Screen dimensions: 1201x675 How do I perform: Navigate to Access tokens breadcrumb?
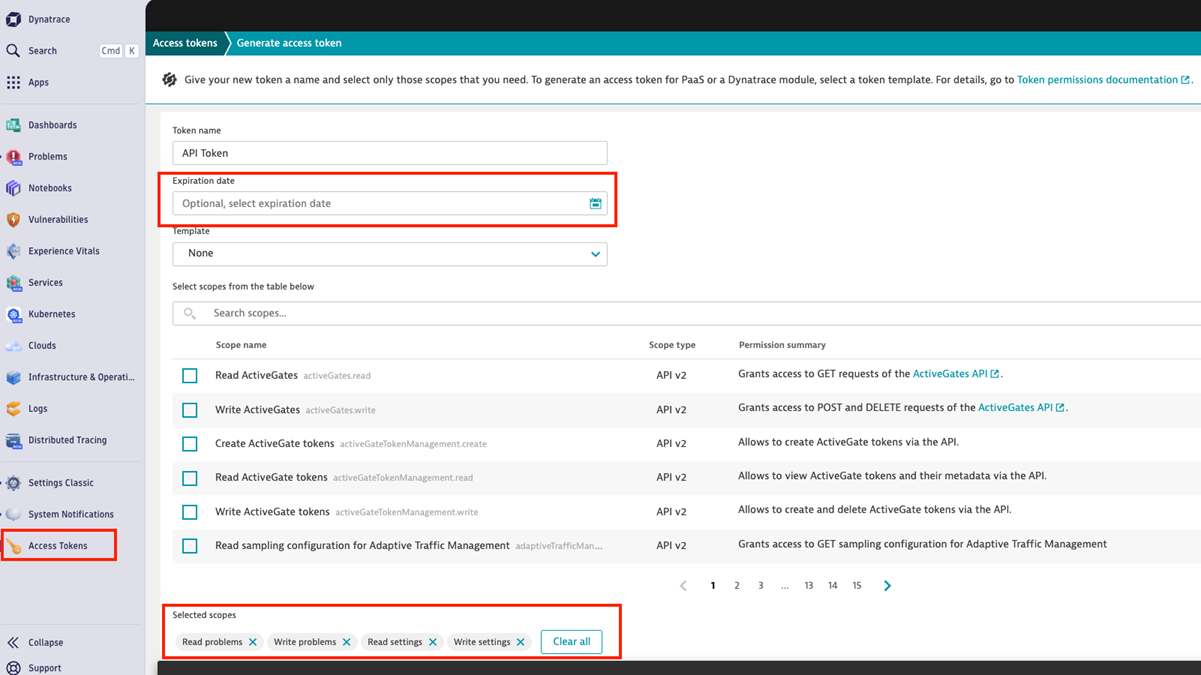[185, 43]
